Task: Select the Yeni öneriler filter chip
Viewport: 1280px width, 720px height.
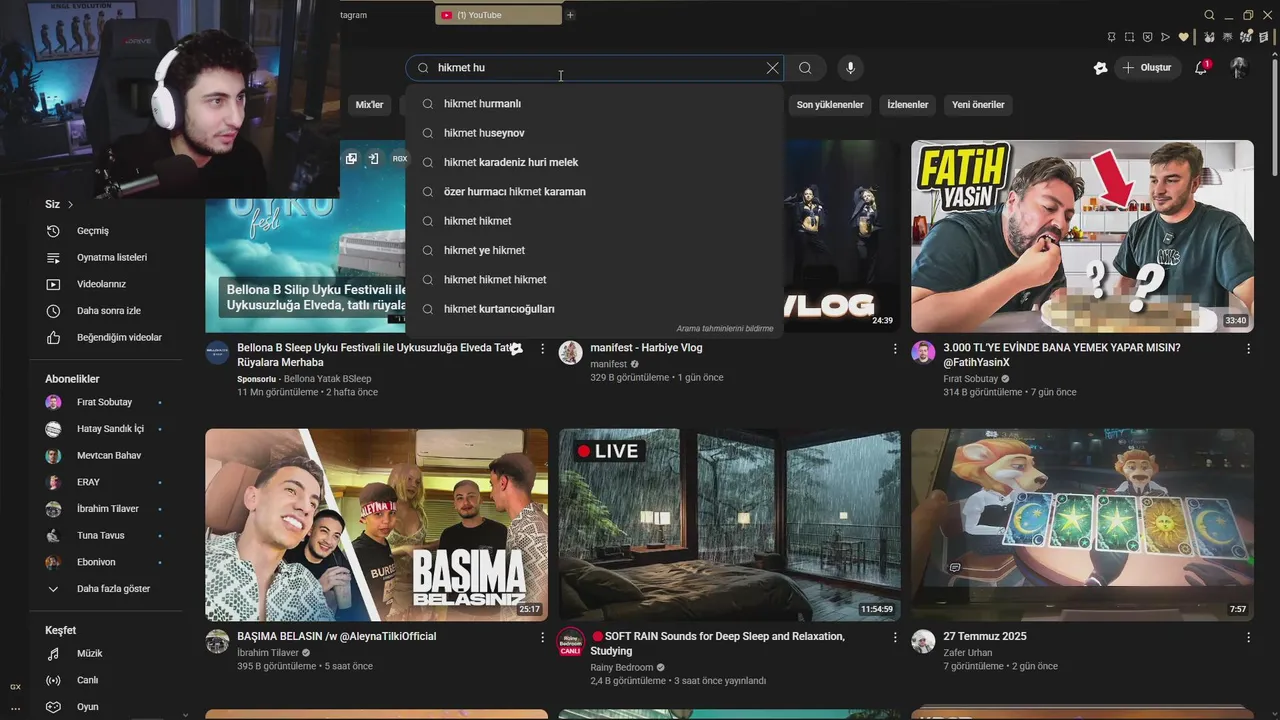Action: (x=978, y=105)
